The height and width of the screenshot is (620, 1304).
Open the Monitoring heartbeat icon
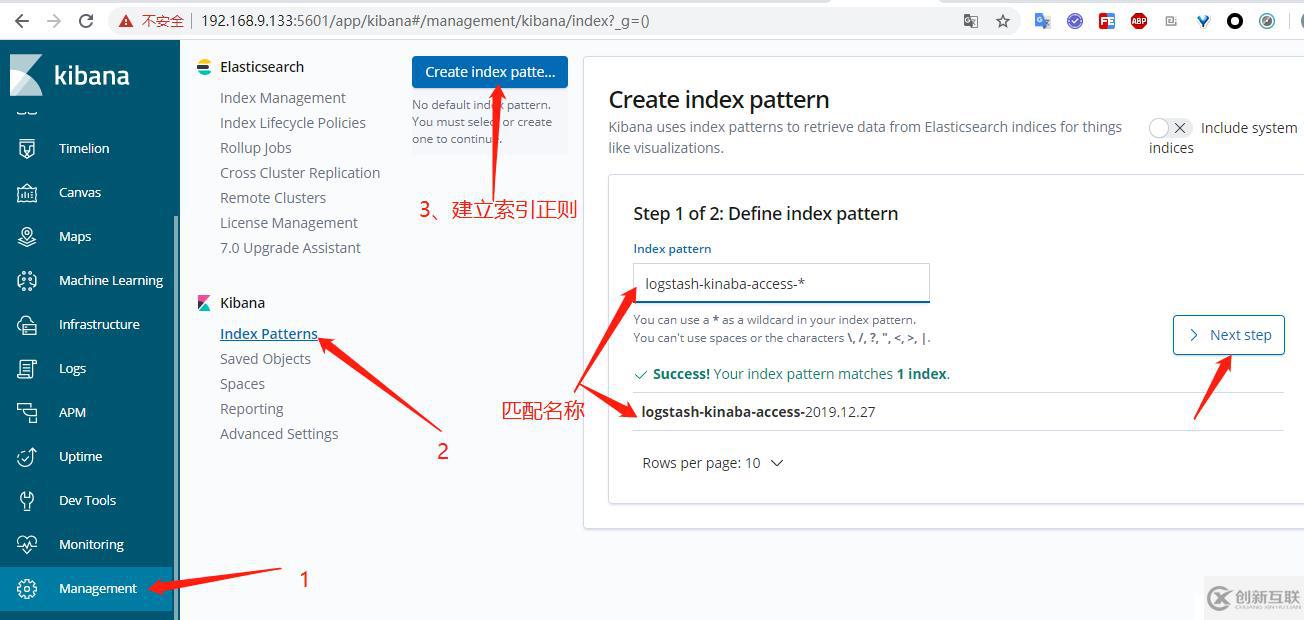(x=27, y=544)
